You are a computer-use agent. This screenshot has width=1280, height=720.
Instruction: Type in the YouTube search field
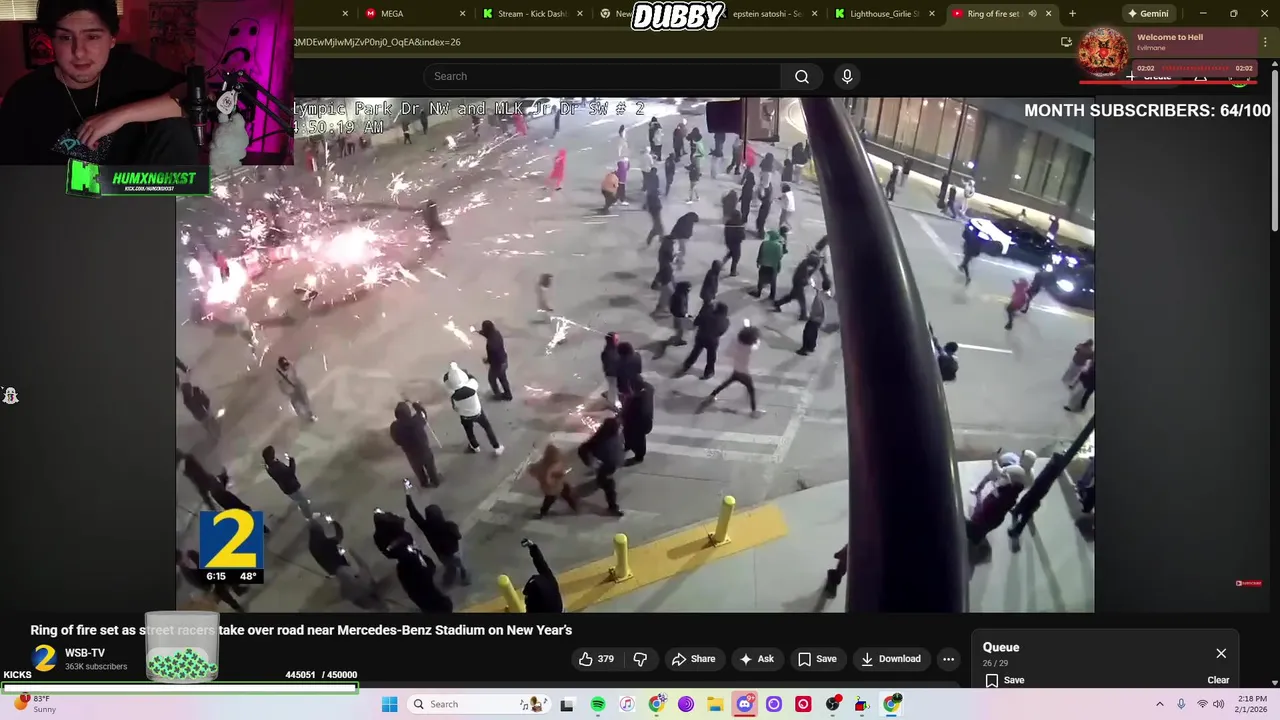[602, 76]
